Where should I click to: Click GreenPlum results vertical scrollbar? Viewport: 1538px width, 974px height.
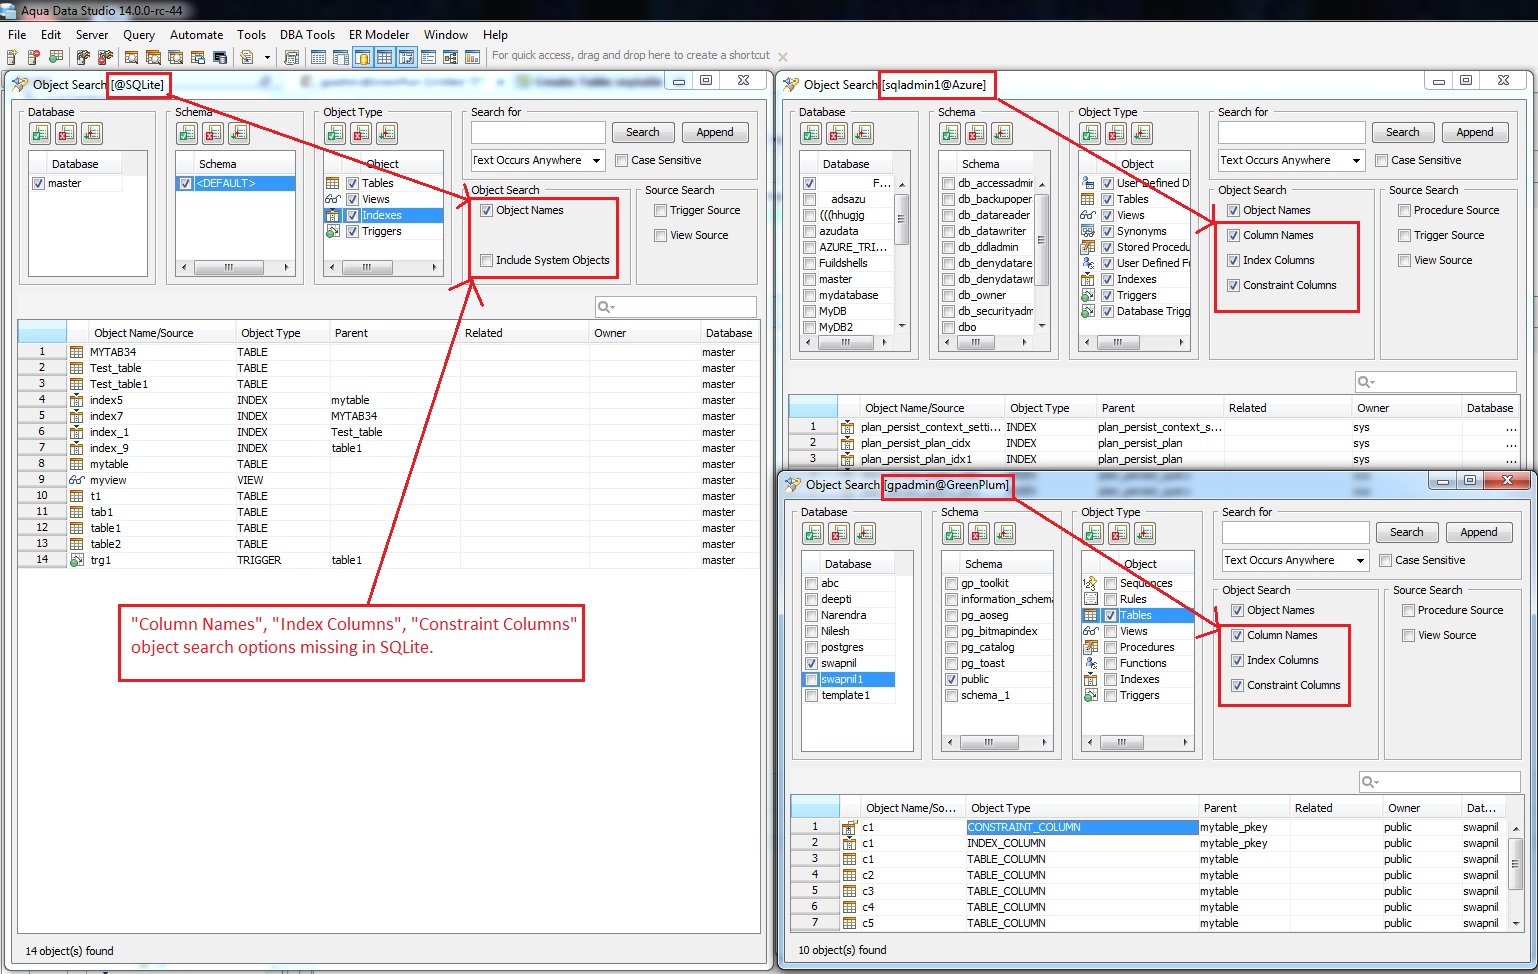1516,875
